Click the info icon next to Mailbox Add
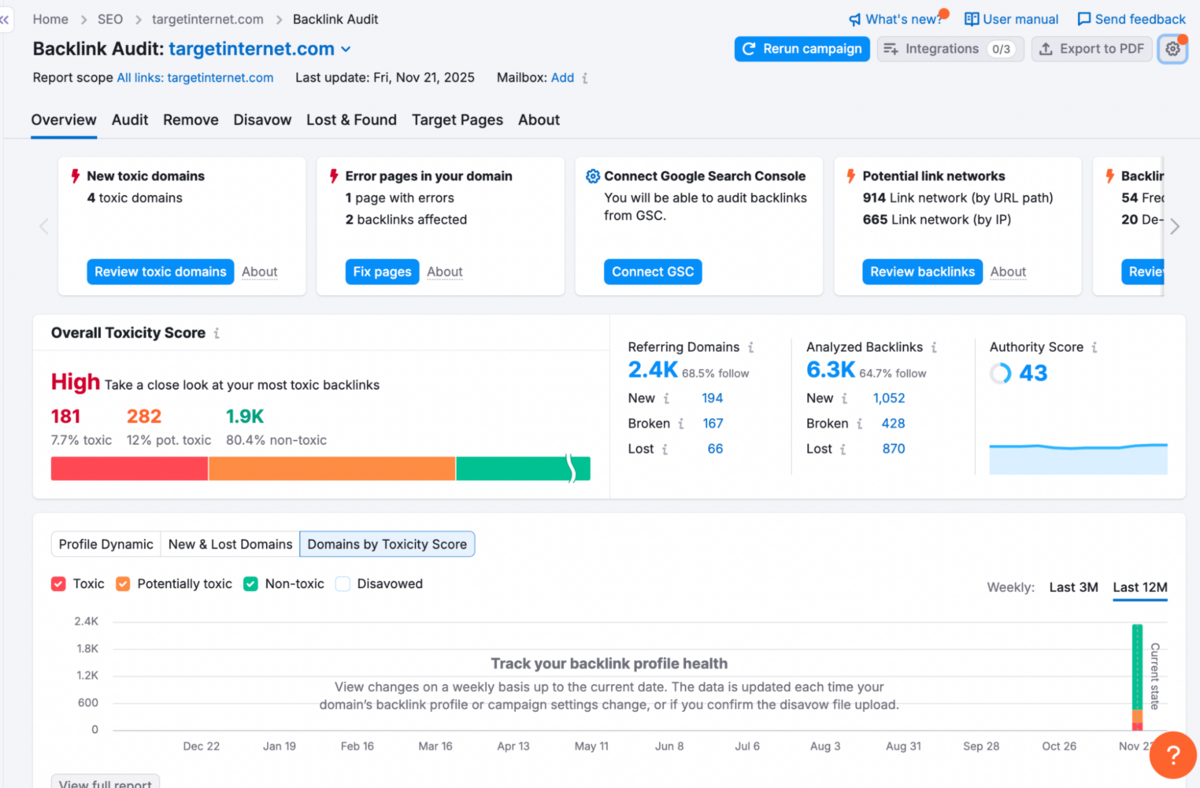Image resolution: width=1200 pixels, height=788 pixels. [585, 78]
